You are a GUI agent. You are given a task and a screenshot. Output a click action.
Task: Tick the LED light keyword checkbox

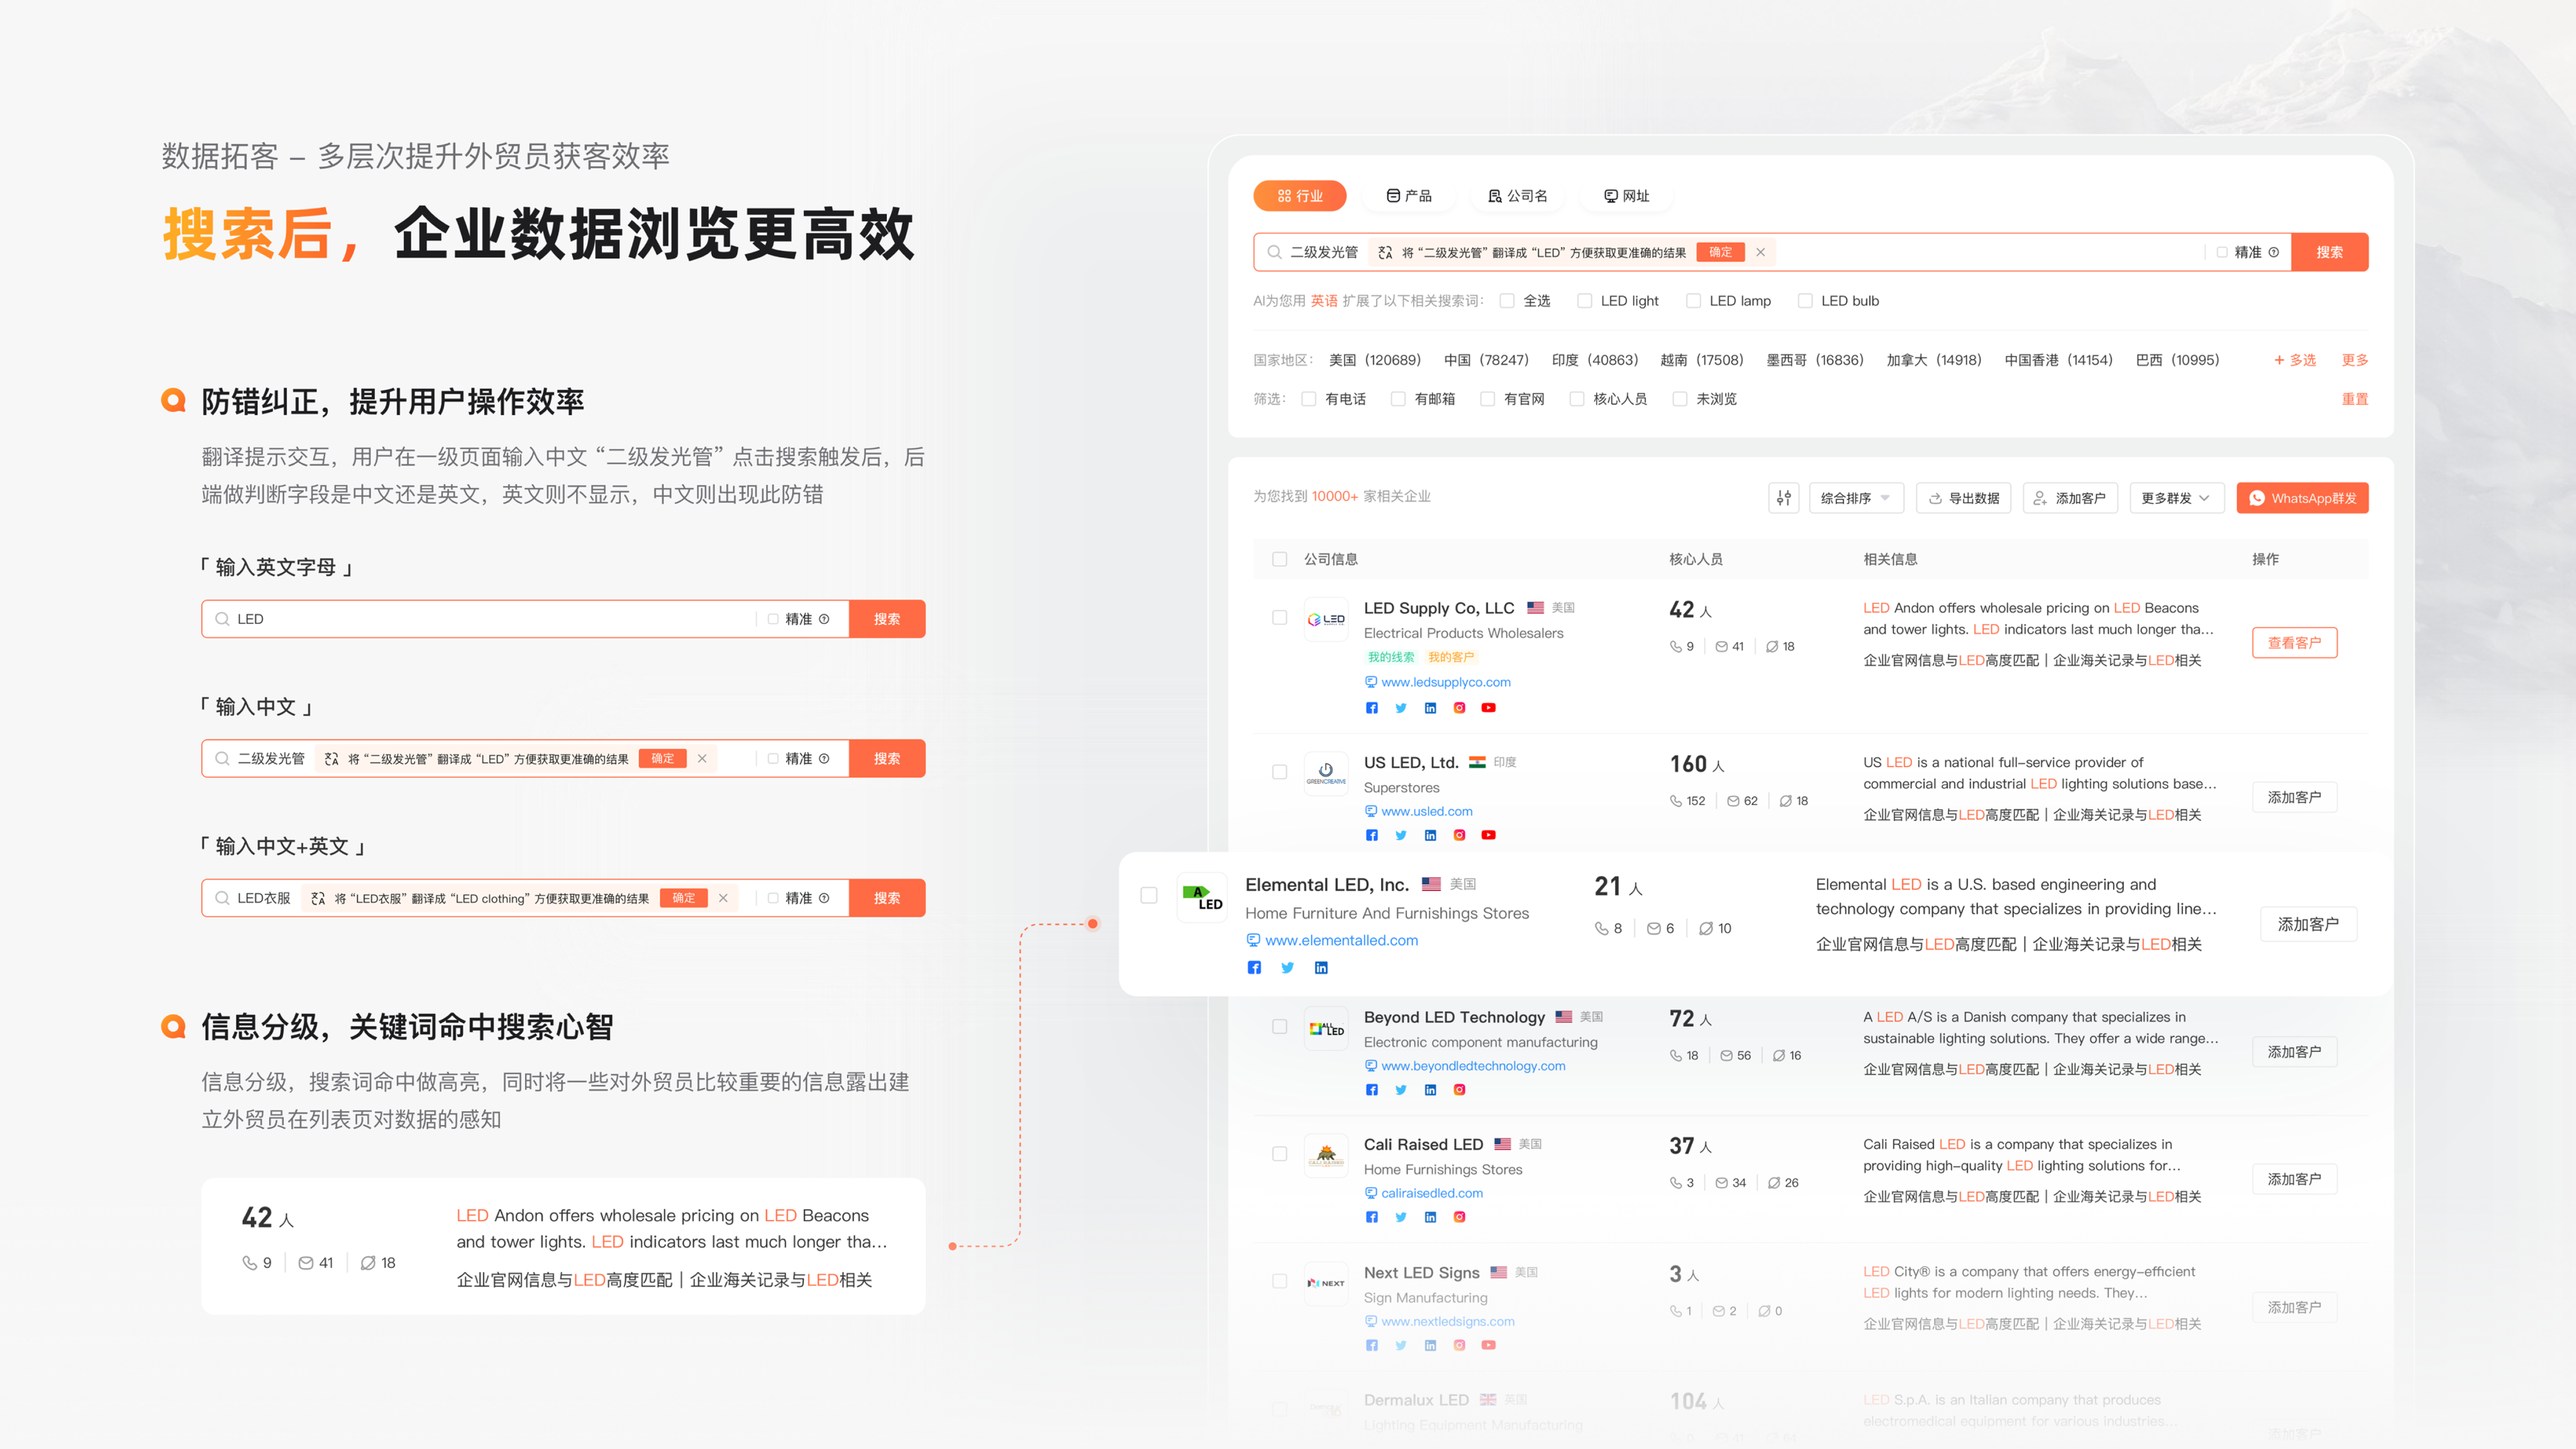tap(1584, 301)
